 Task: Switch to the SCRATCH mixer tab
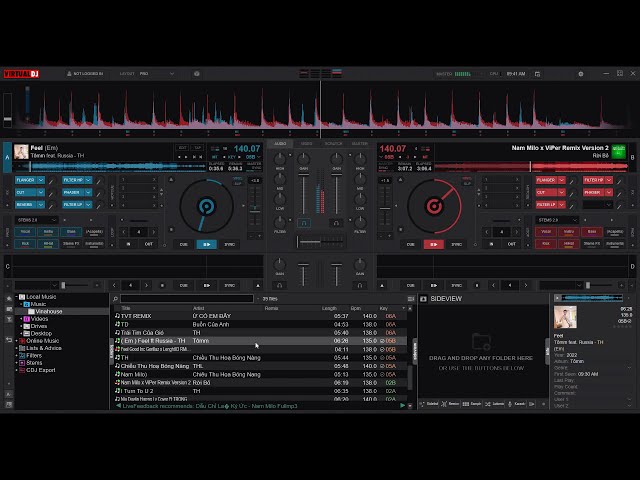click(333, 144)
